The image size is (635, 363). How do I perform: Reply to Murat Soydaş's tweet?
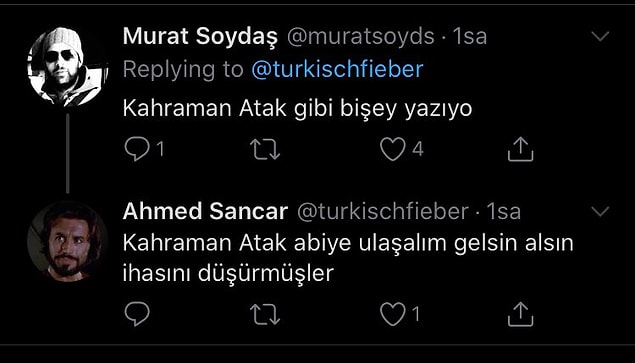click(x=137, y=149)
